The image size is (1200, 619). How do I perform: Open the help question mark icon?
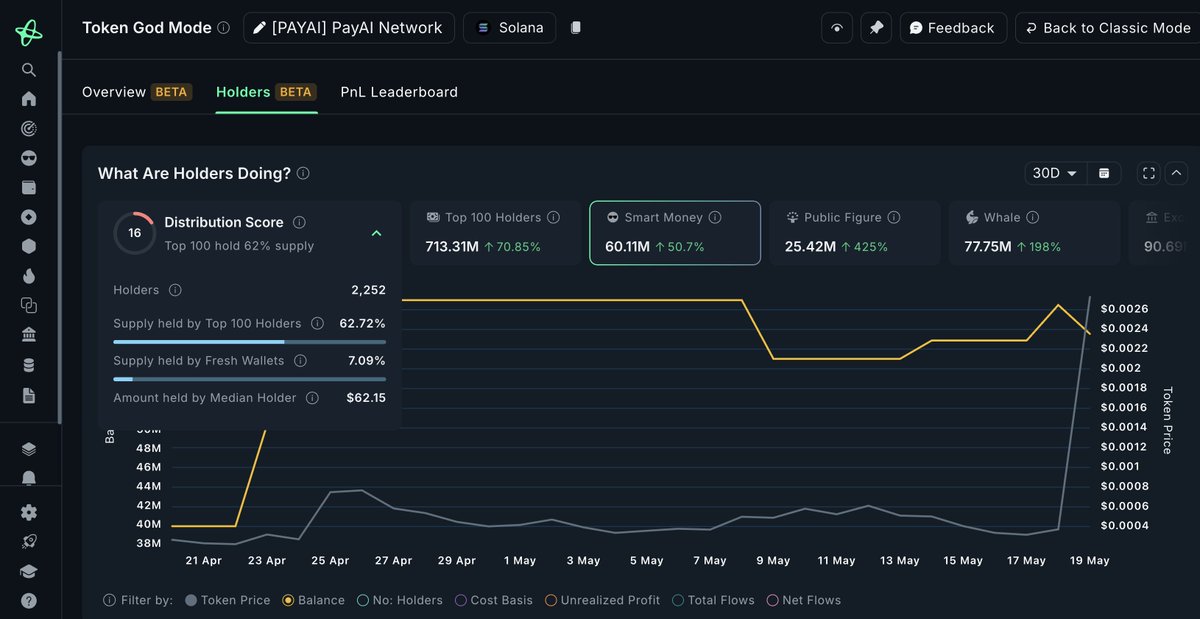pos(29,601)
